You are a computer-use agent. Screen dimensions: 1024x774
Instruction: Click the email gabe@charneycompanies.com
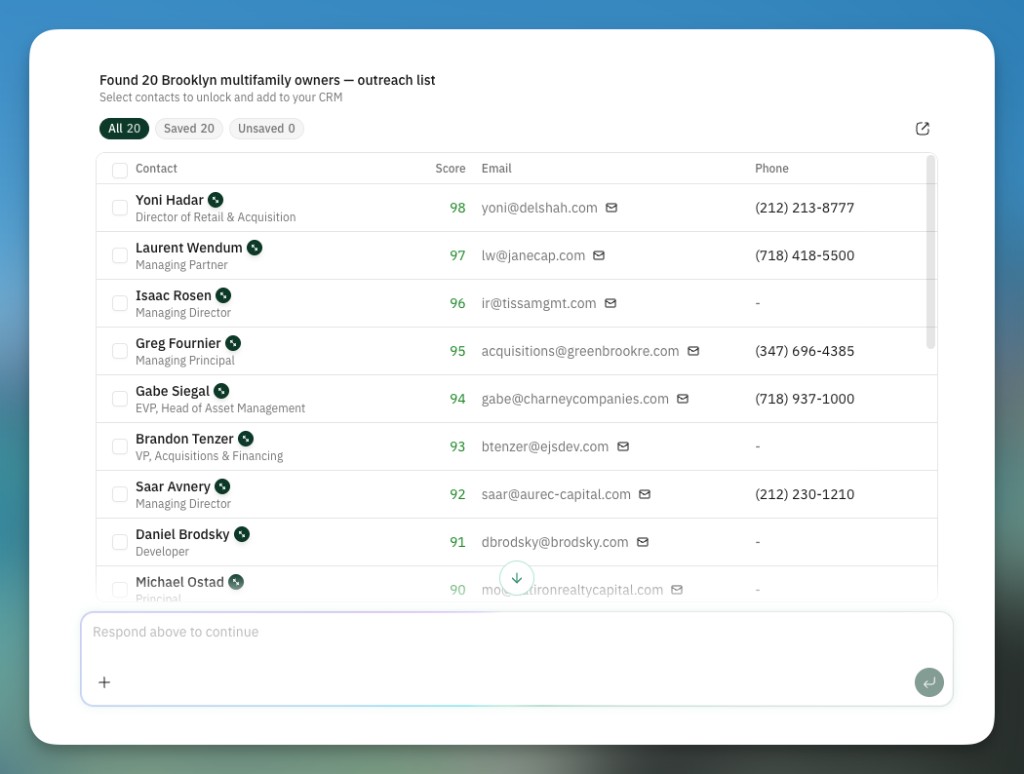coord(575,398)
